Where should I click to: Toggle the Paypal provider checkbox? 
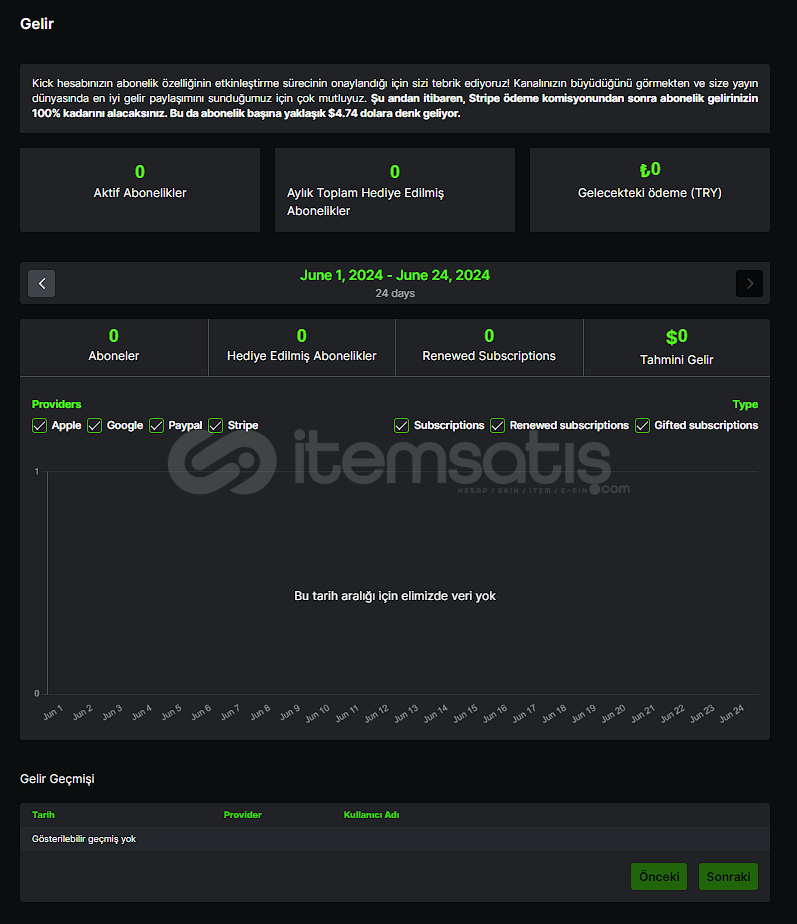tap(156, 425)
